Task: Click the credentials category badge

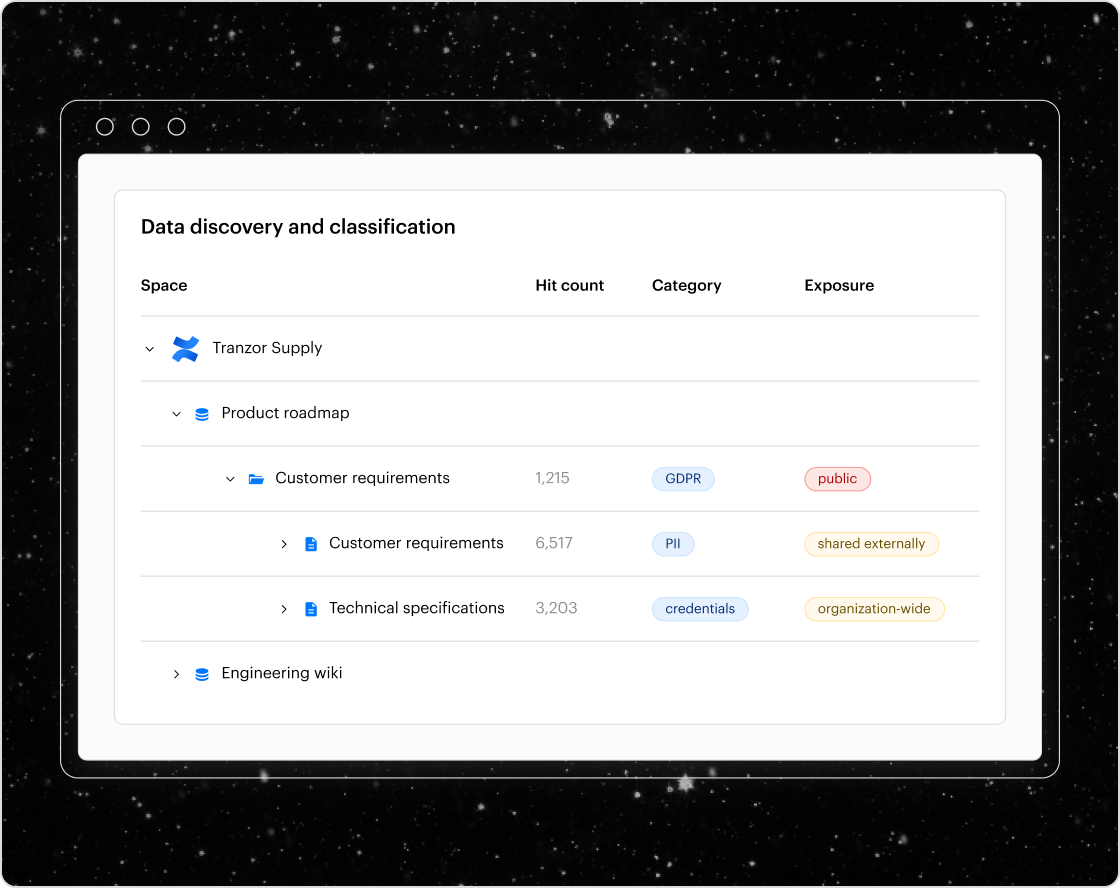Action: 700,609
